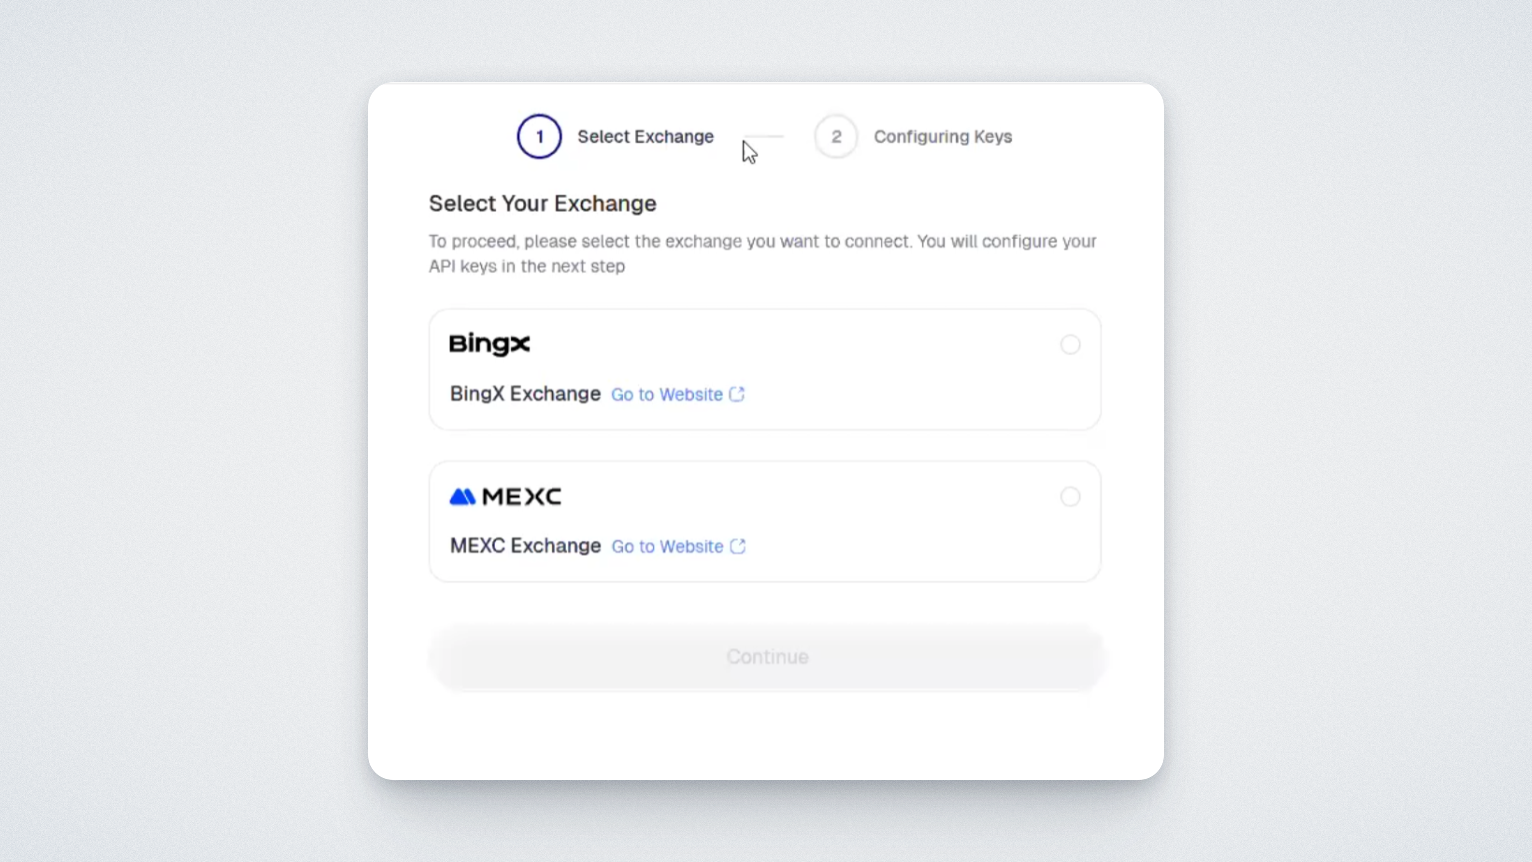
Task: Click the blue MEXC mountain emblem
Action: point(462,497)
